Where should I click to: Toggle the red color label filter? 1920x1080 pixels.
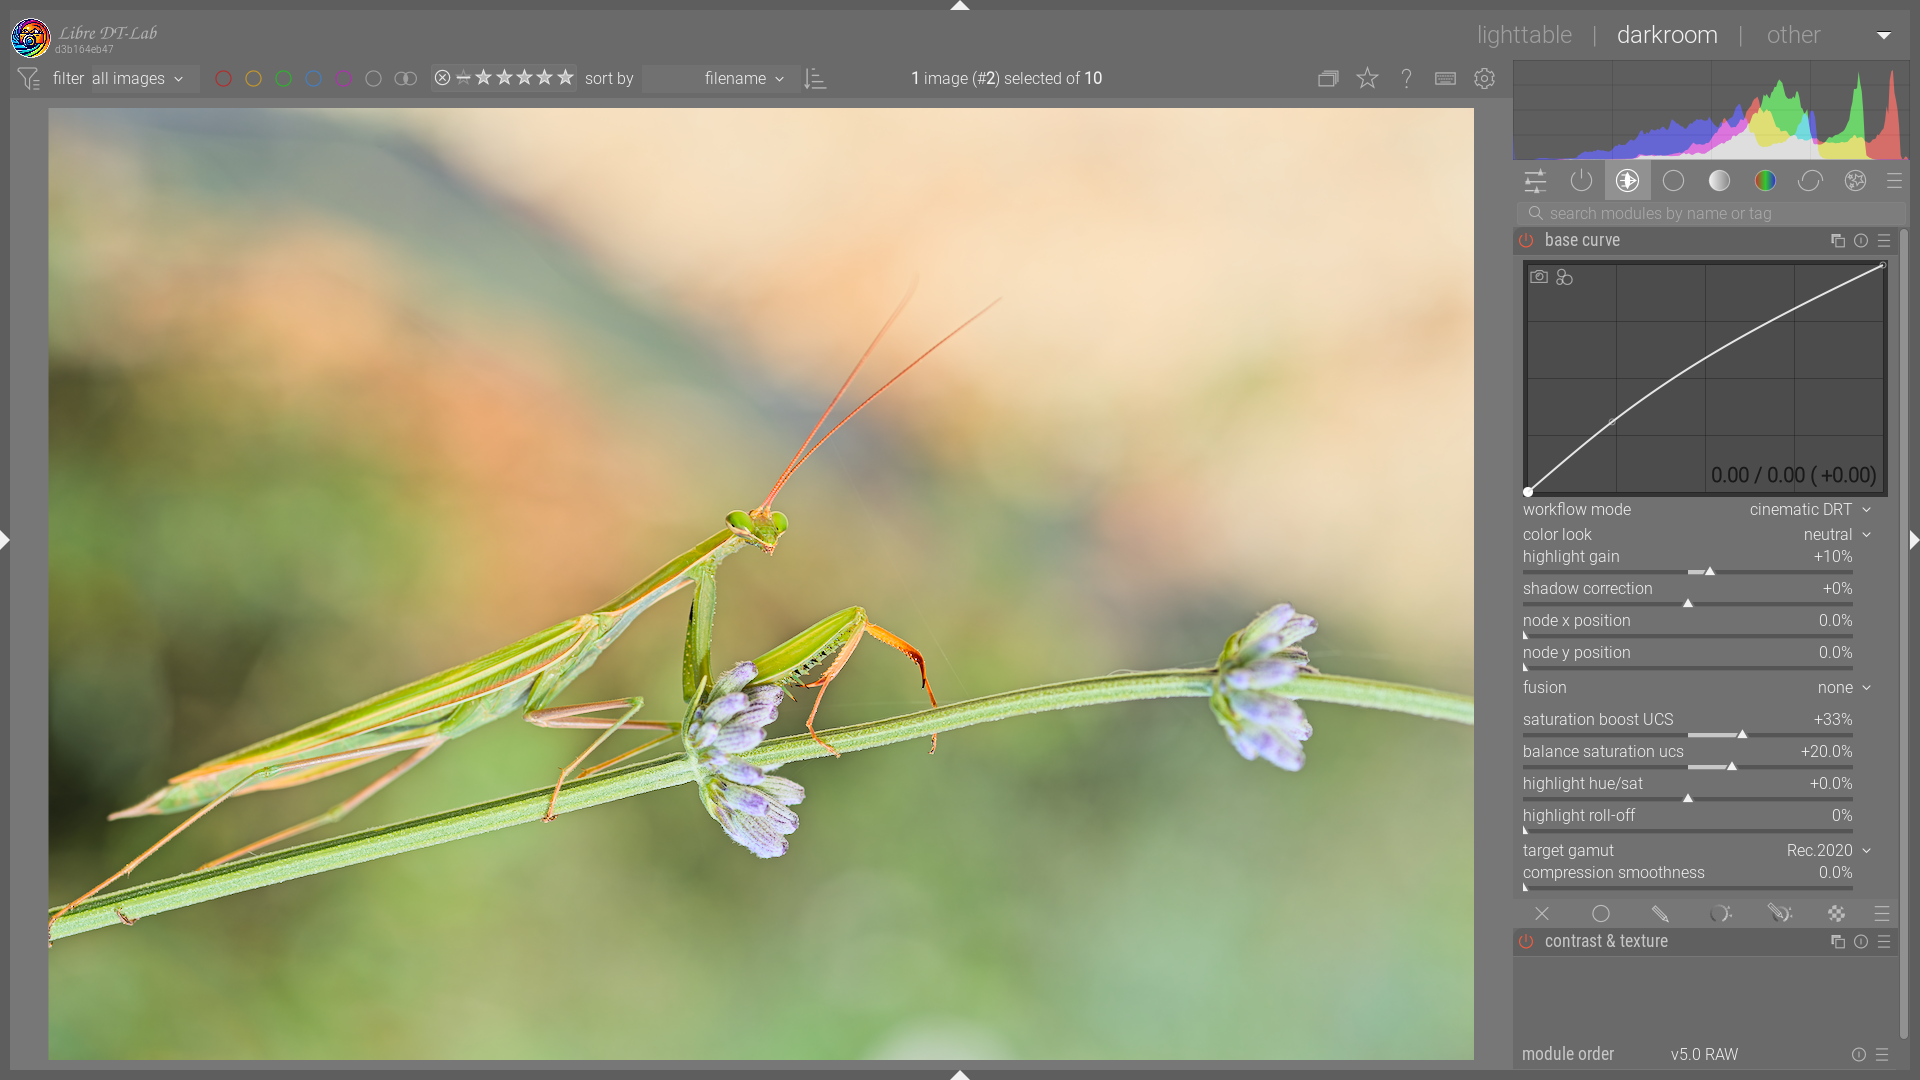223,78
